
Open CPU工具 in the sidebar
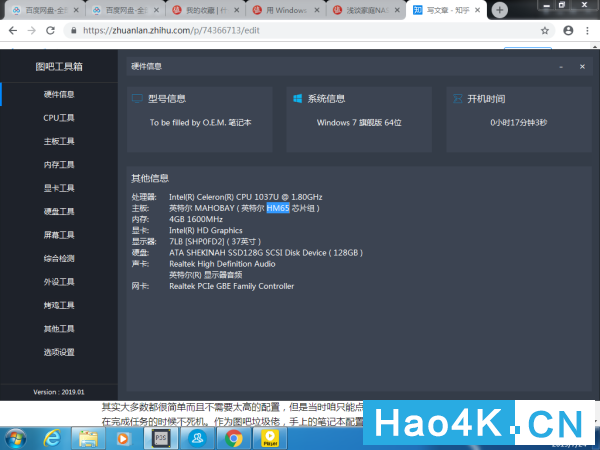click(59, 118)
